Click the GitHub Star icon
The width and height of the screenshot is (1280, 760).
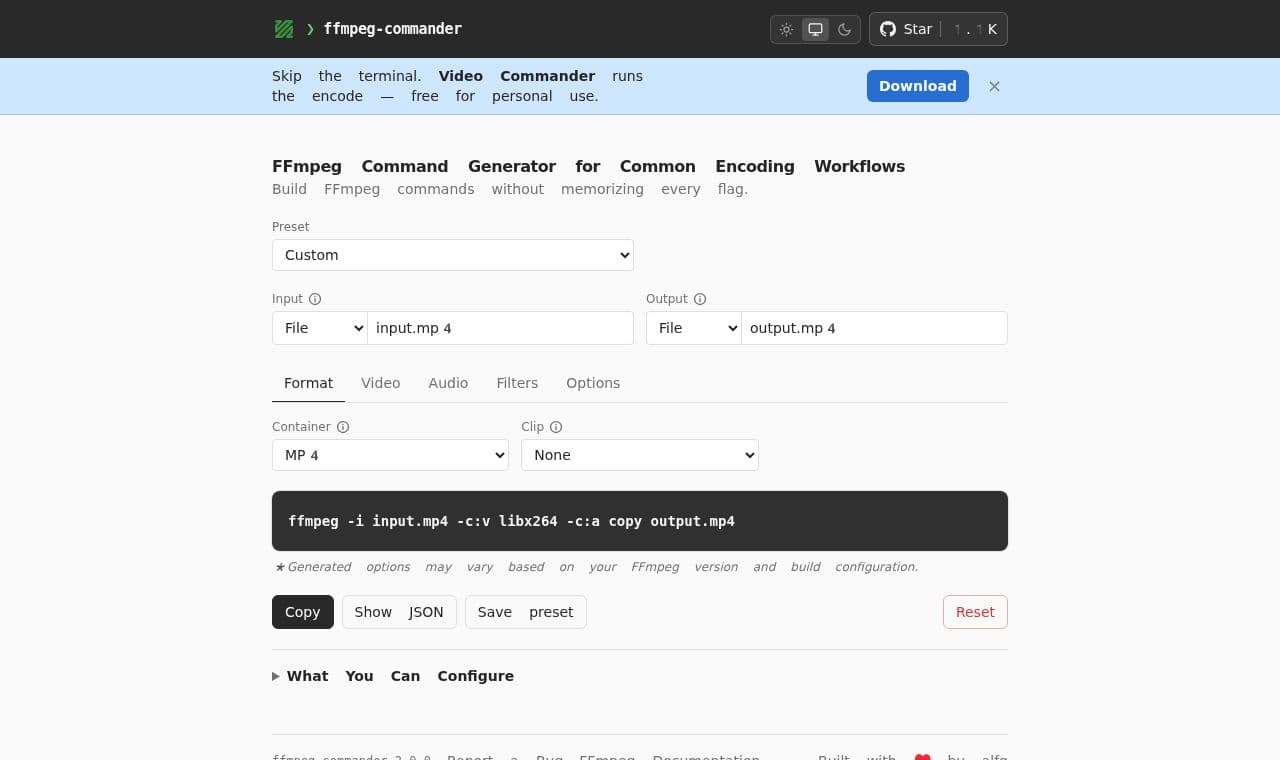pos(888,29)
